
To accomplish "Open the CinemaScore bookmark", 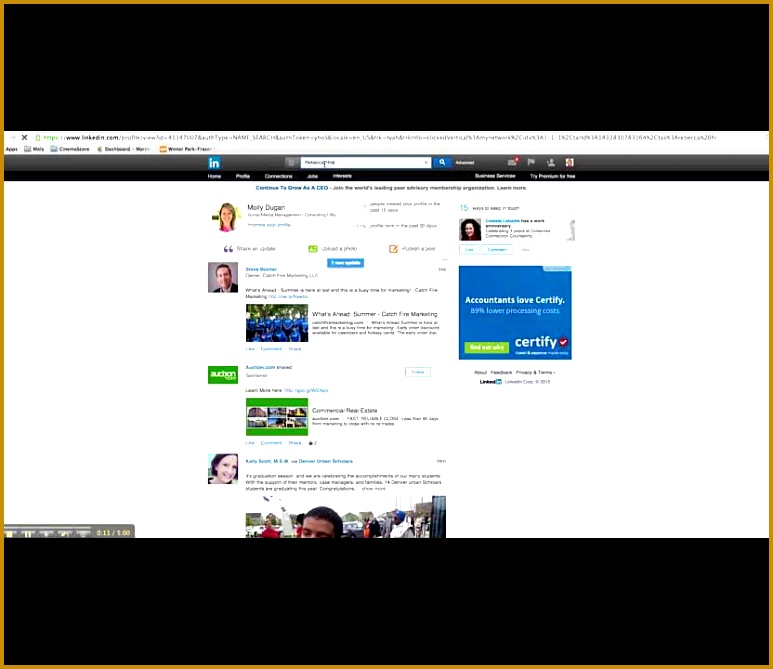I will [x=70, y=149].
